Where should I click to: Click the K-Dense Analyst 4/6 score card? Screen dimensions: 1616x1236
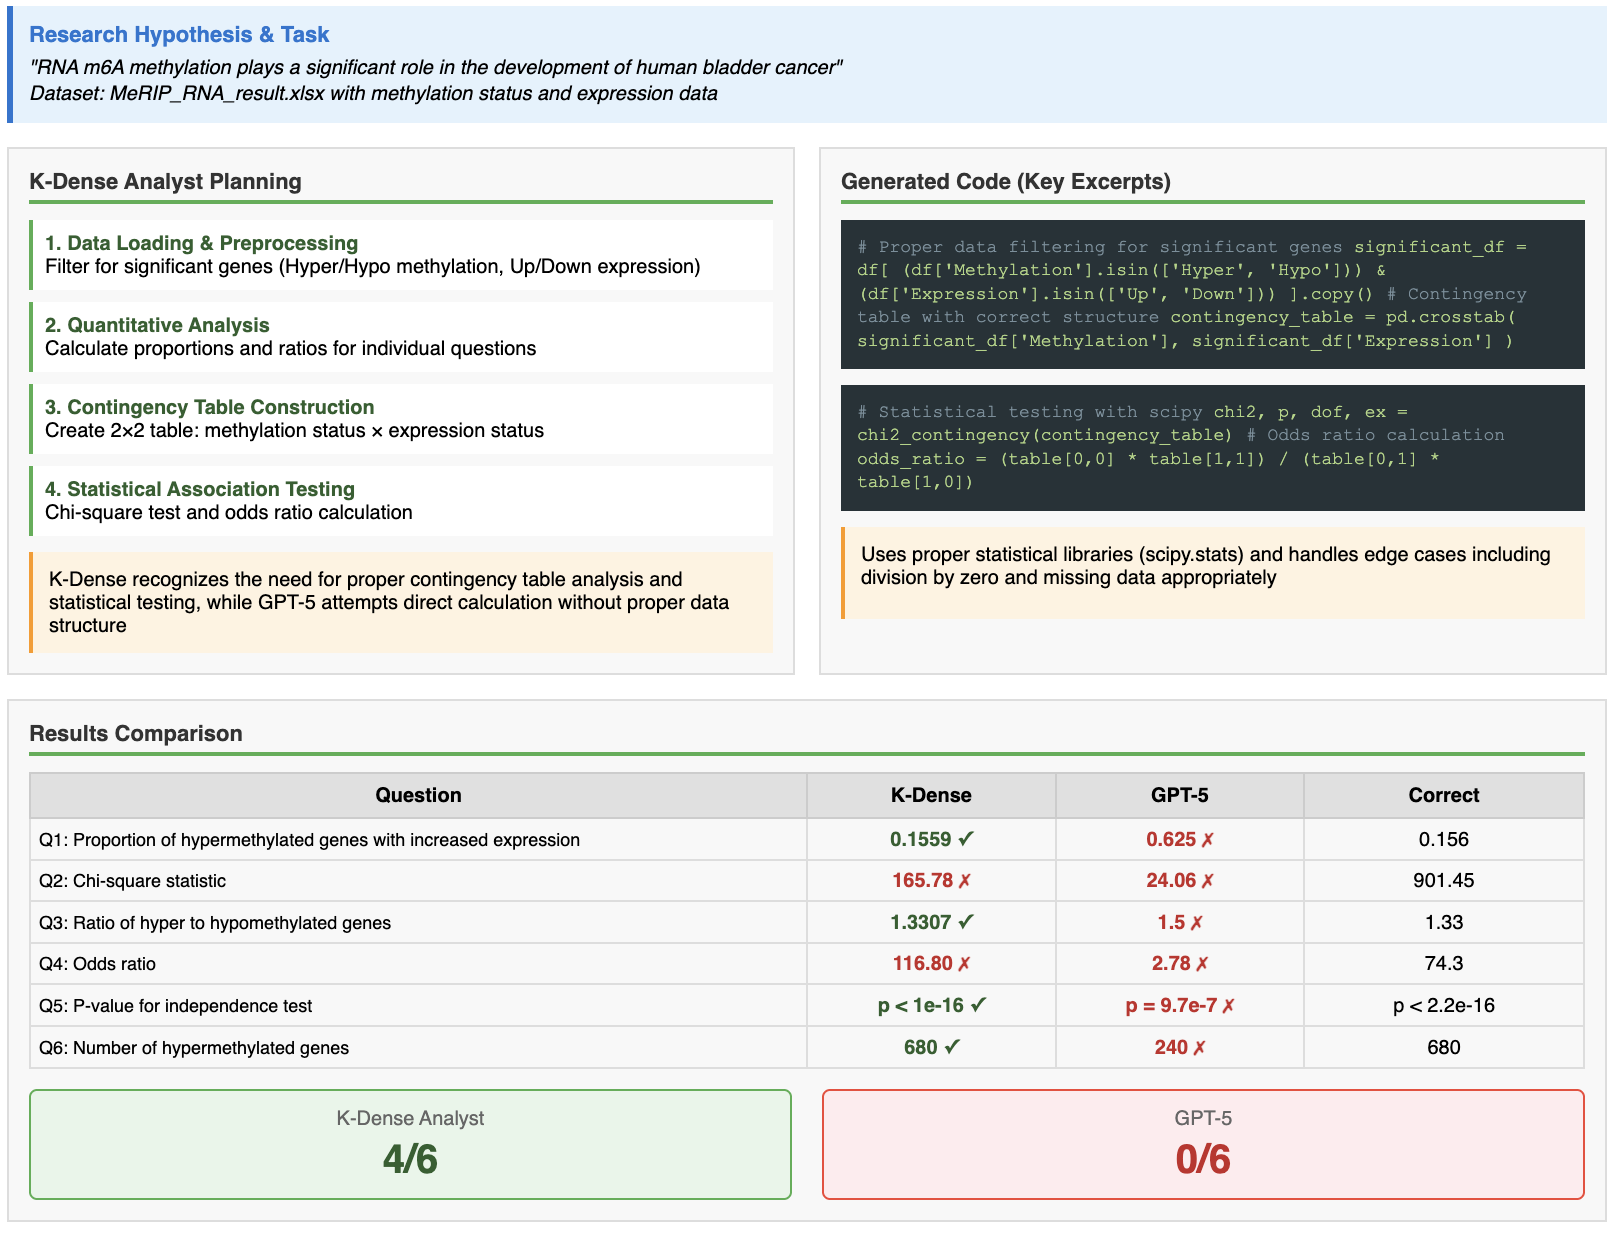410,1144
